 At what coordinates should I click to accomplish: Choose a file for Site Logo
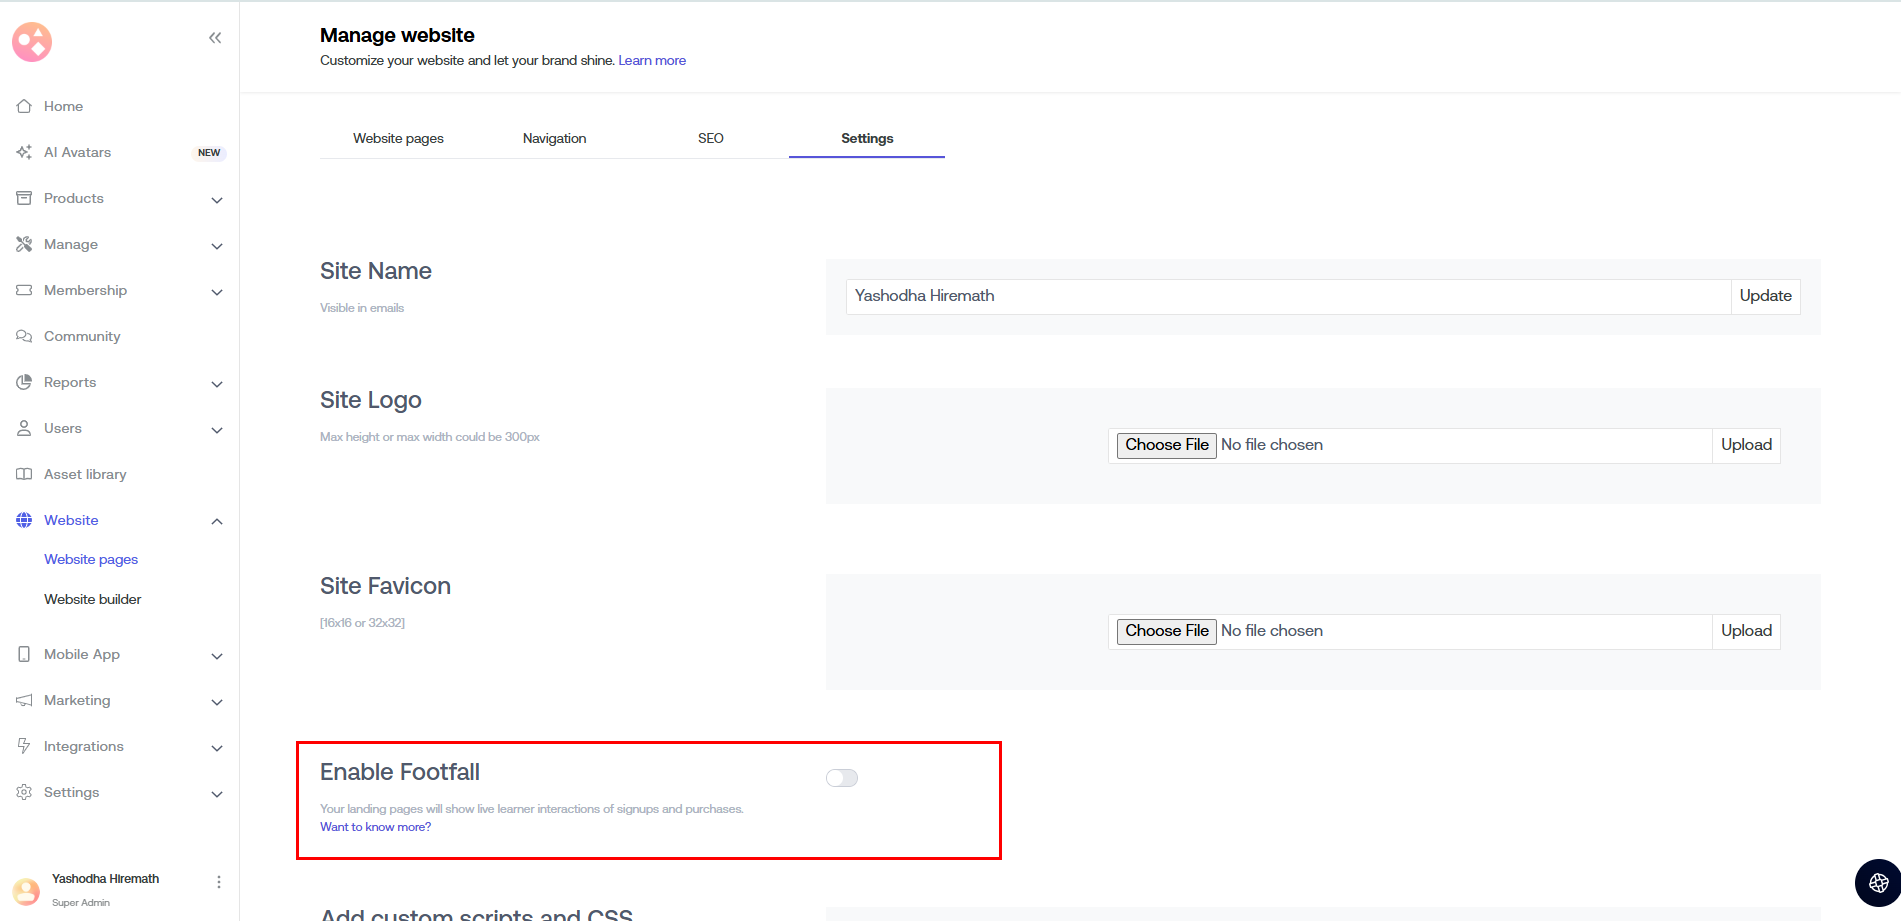(1166, 445)
